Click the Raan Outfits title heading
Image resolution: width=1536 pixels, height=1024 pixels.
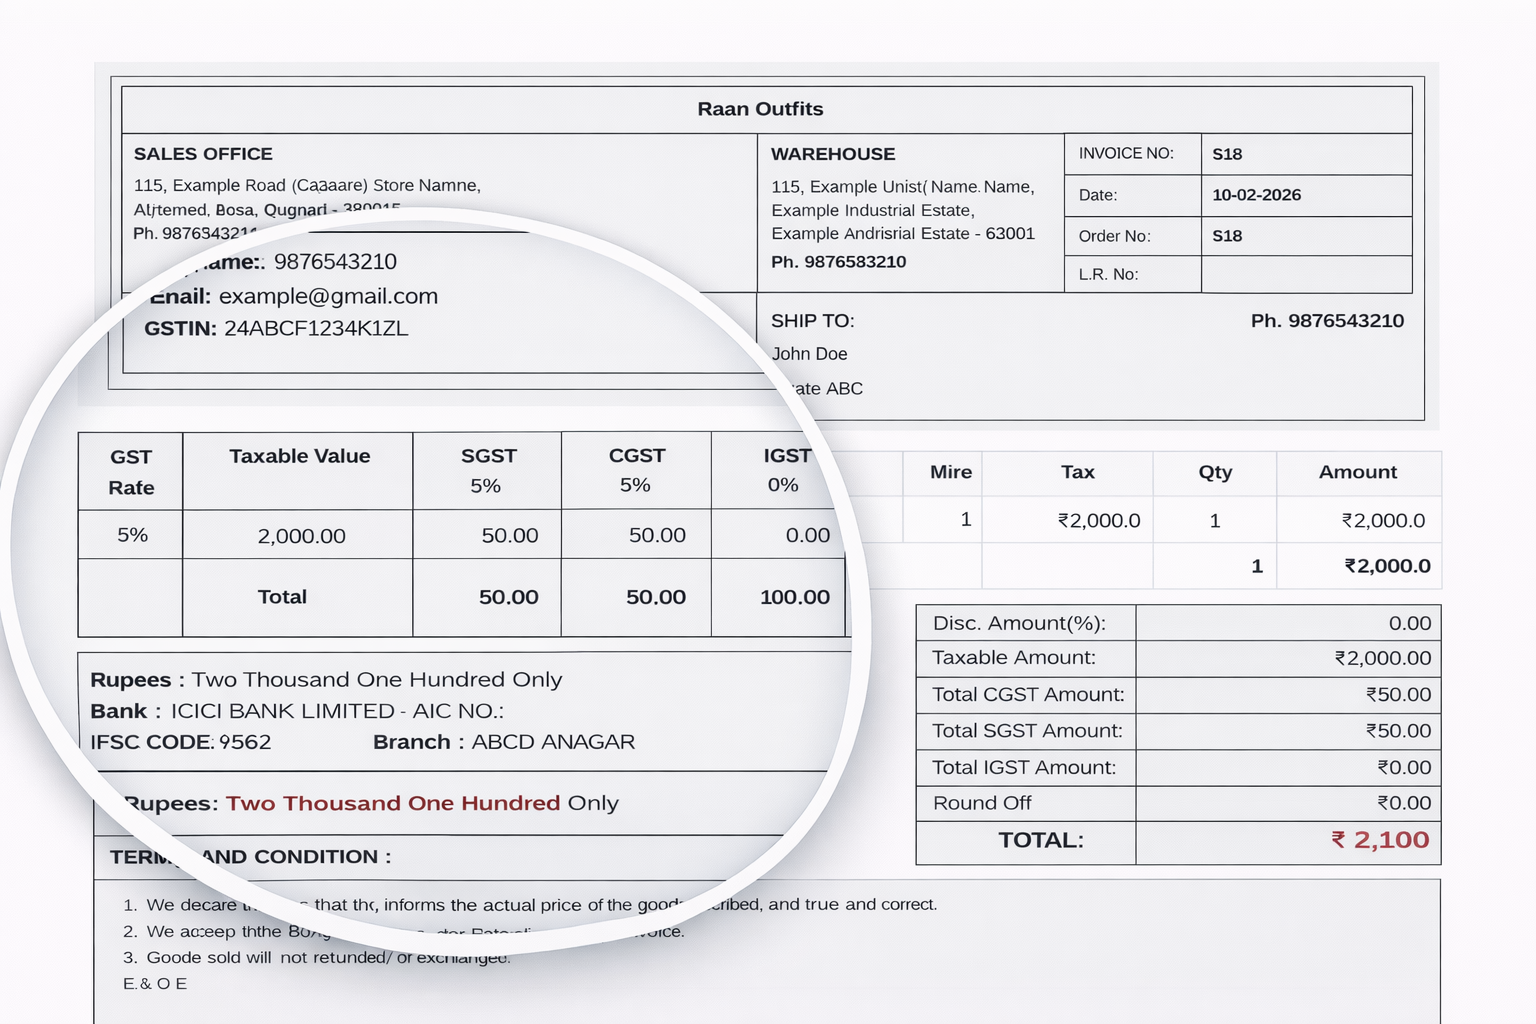(760, 109)
